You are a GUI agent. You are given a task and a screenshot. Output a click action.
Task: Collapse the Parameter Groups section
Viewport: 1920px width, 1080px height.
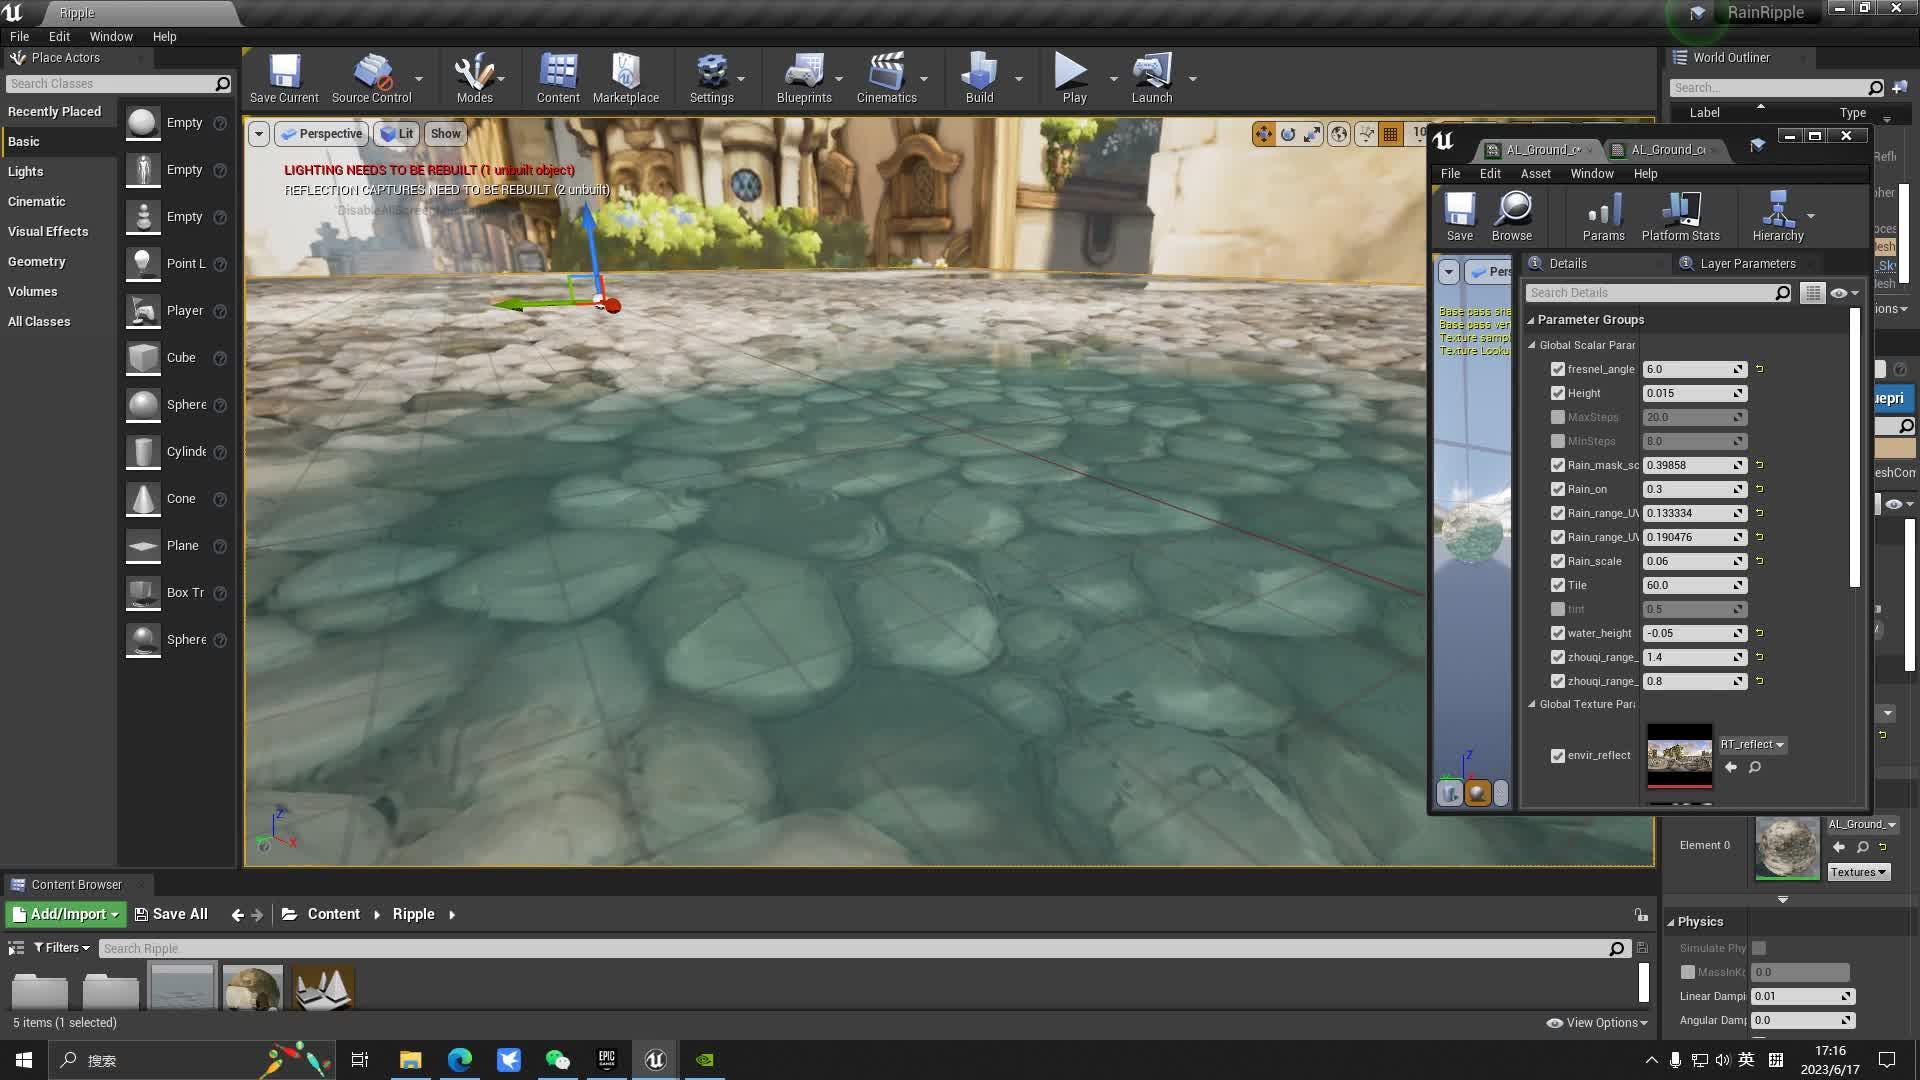pyautogui.click(x=1531, y=320)
